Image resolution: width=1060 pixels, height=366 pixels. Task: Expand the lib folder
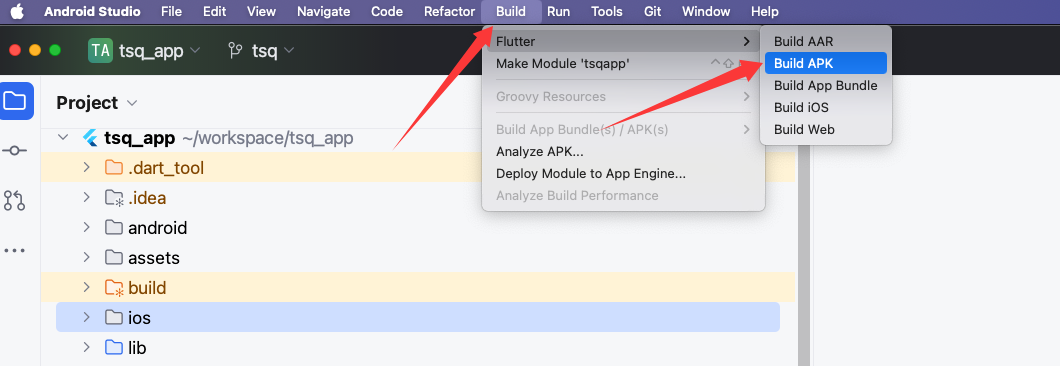87,347
